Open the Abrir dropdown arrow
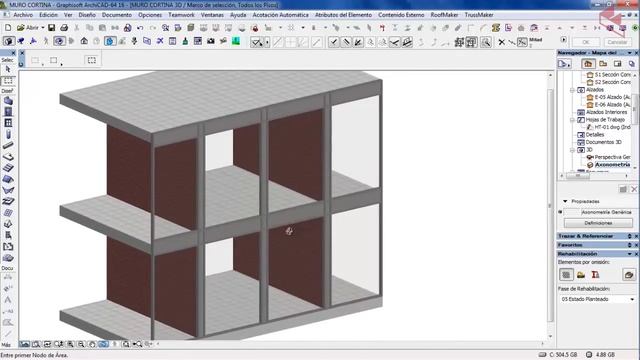This screenshot has height=360, width=640. click(42, 28)
